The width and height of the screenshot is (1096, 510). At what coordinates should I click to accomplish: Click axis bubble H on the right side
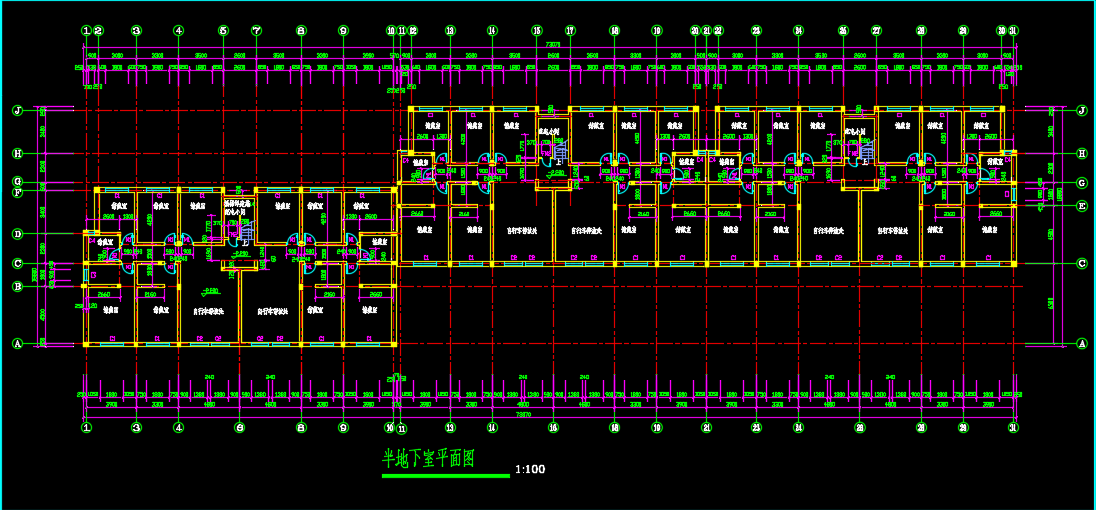click(x=1081, y=153)
